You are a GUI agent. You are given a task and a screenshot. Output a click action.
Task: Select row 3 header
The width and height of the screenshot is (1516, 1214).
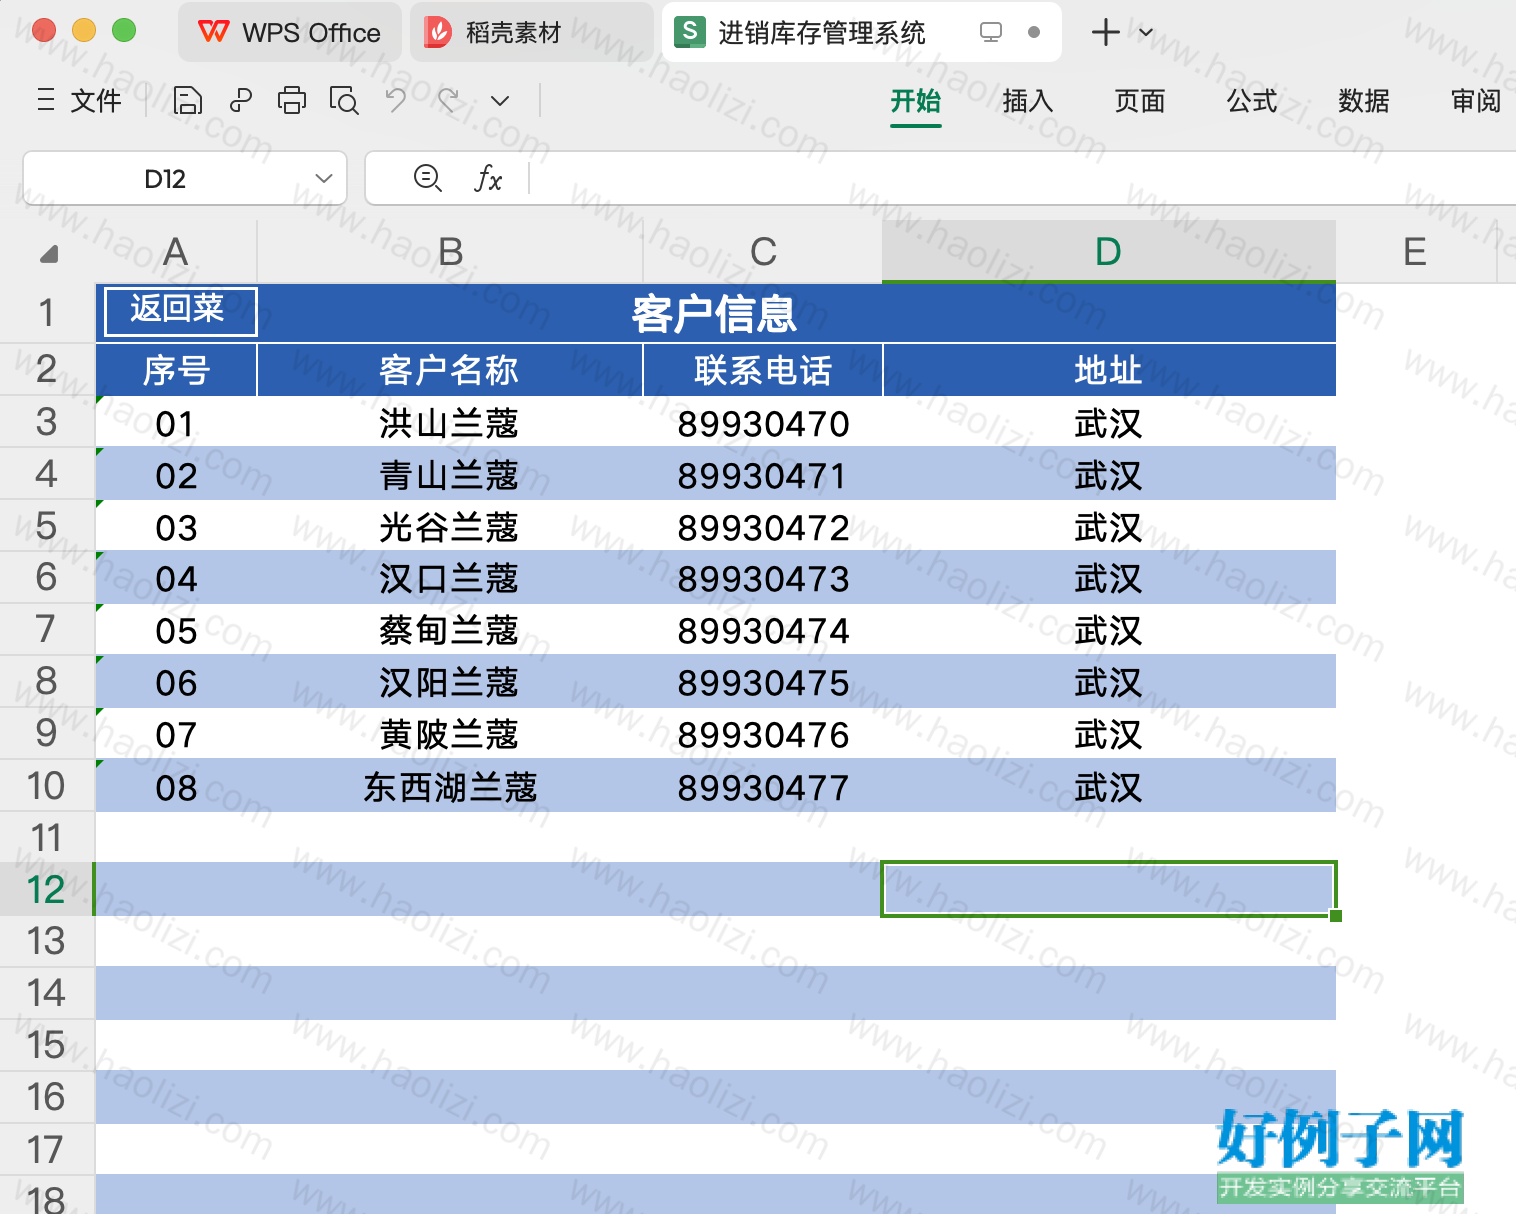47,422
